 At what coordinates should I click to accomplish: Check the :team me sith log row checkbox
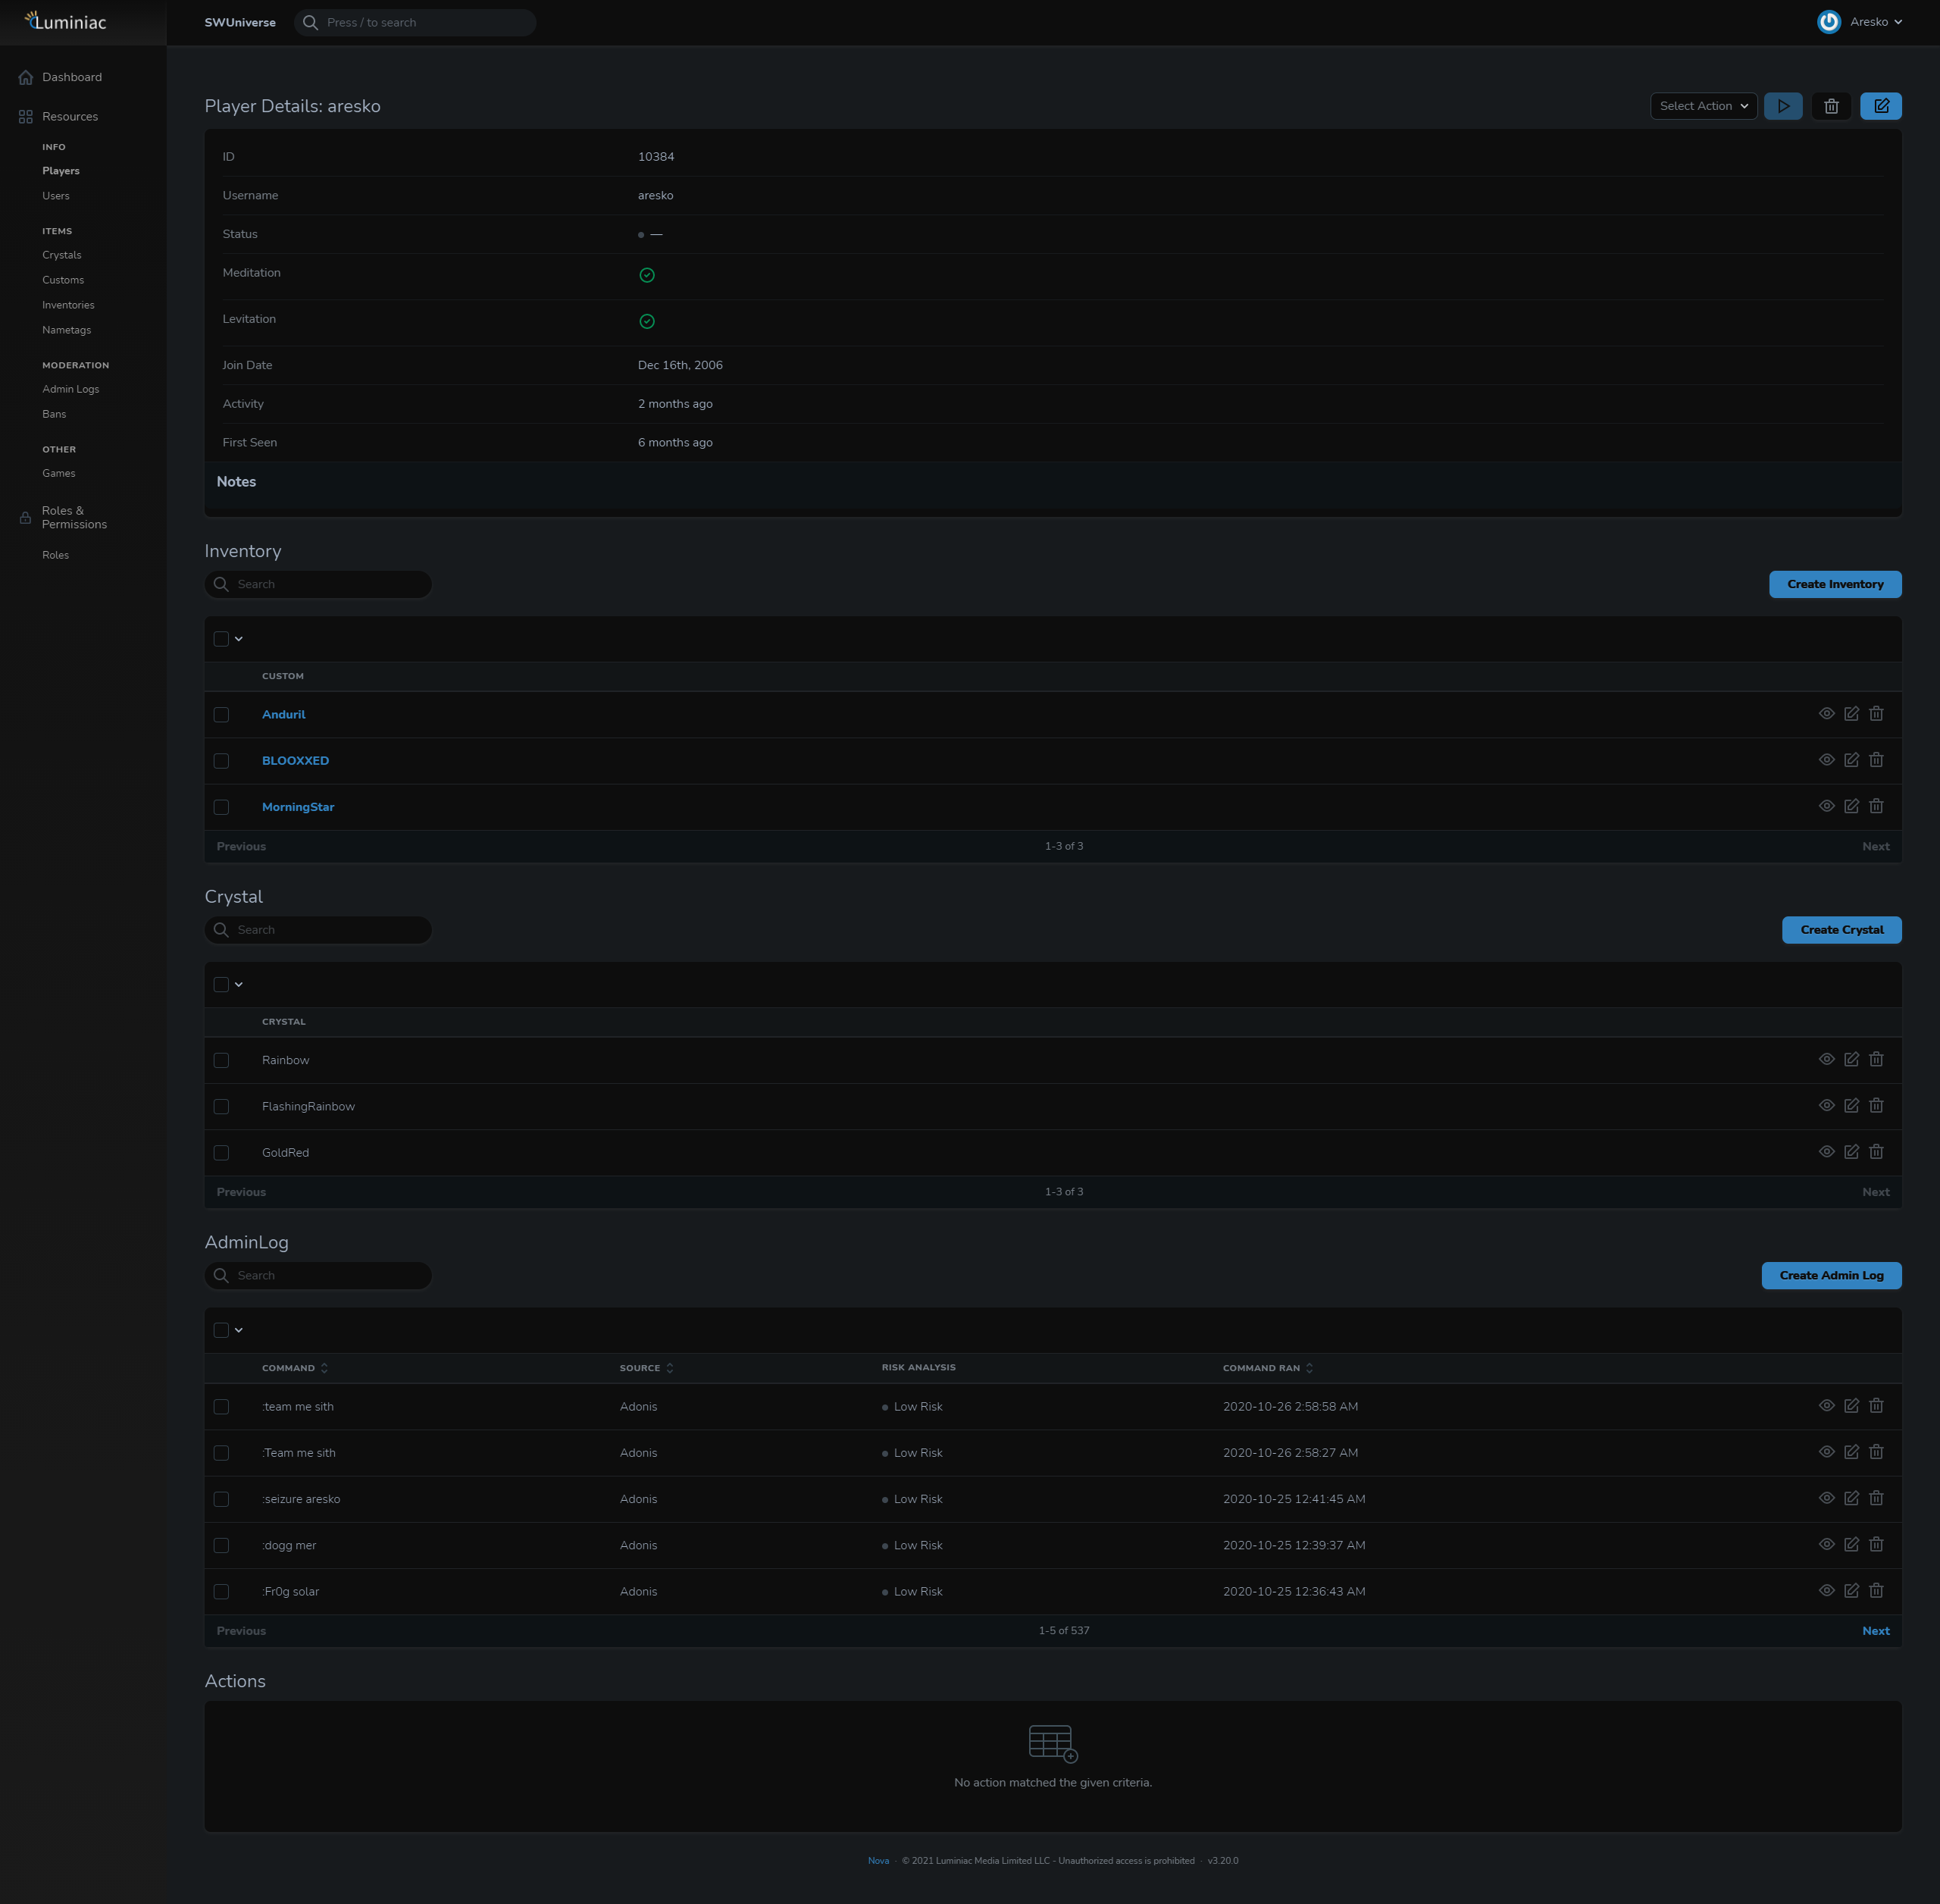pyautogui.click(x=222, y=1406)
